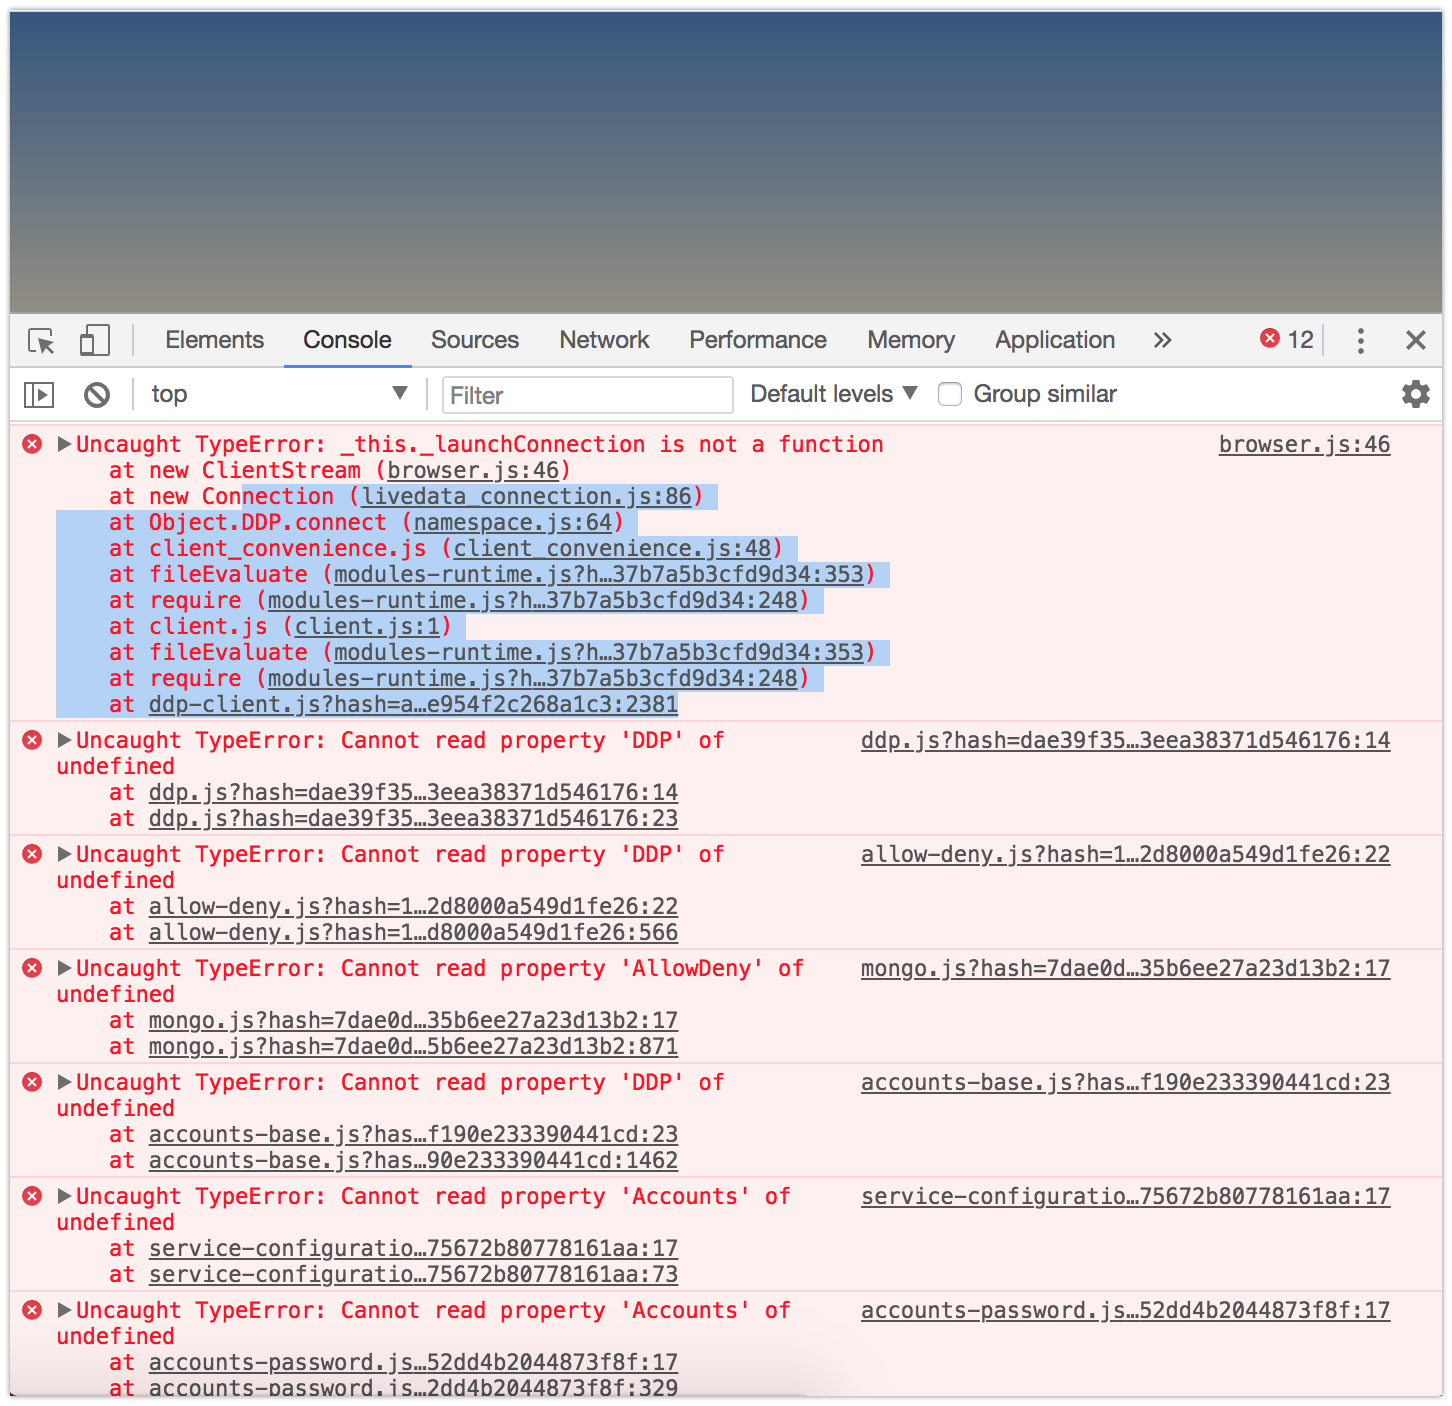Show more DevTools tabs via double chevron

coord(1162,341)
